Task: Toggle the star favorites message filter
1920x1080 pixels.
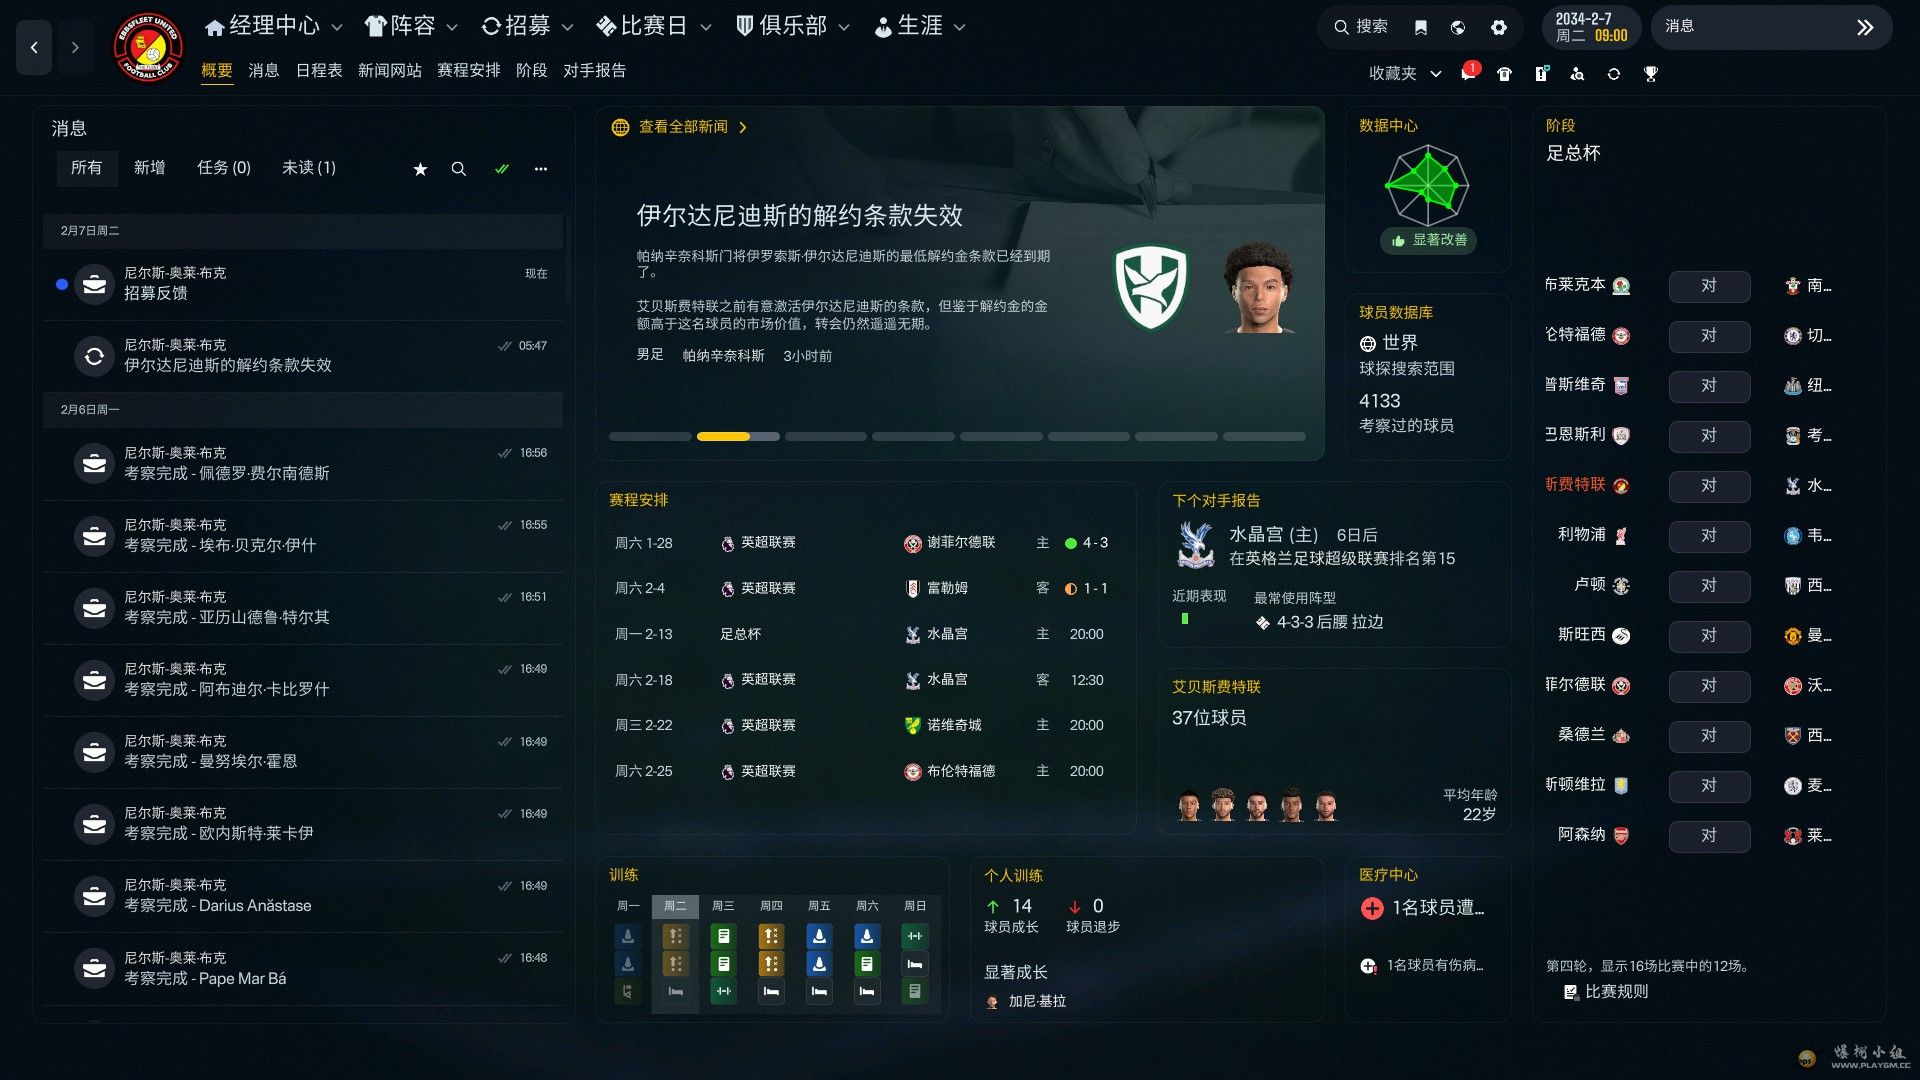Action: 420,169
